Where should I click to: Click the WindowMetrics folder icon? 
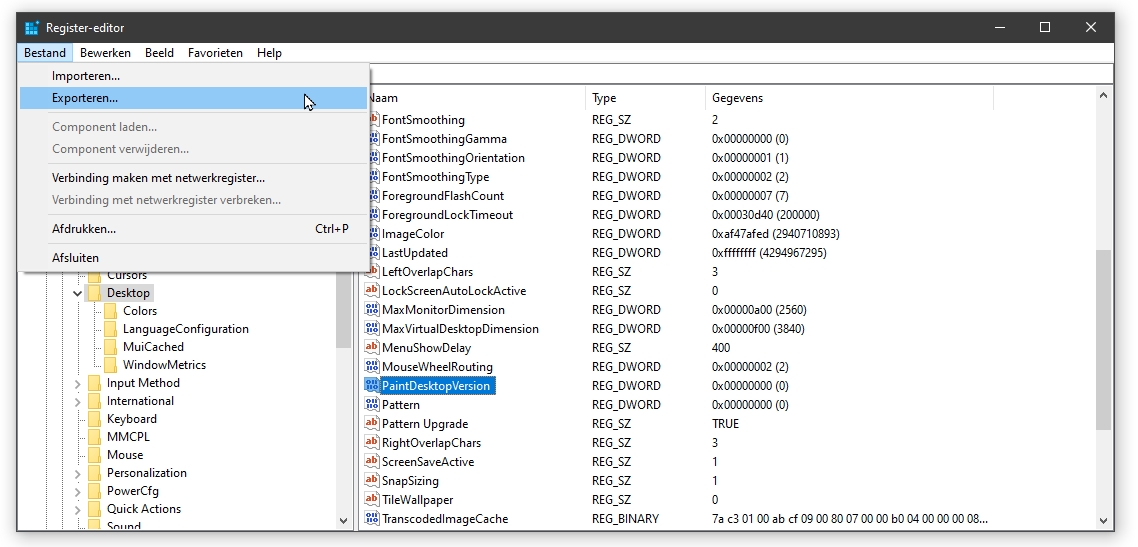coord(110,365)
